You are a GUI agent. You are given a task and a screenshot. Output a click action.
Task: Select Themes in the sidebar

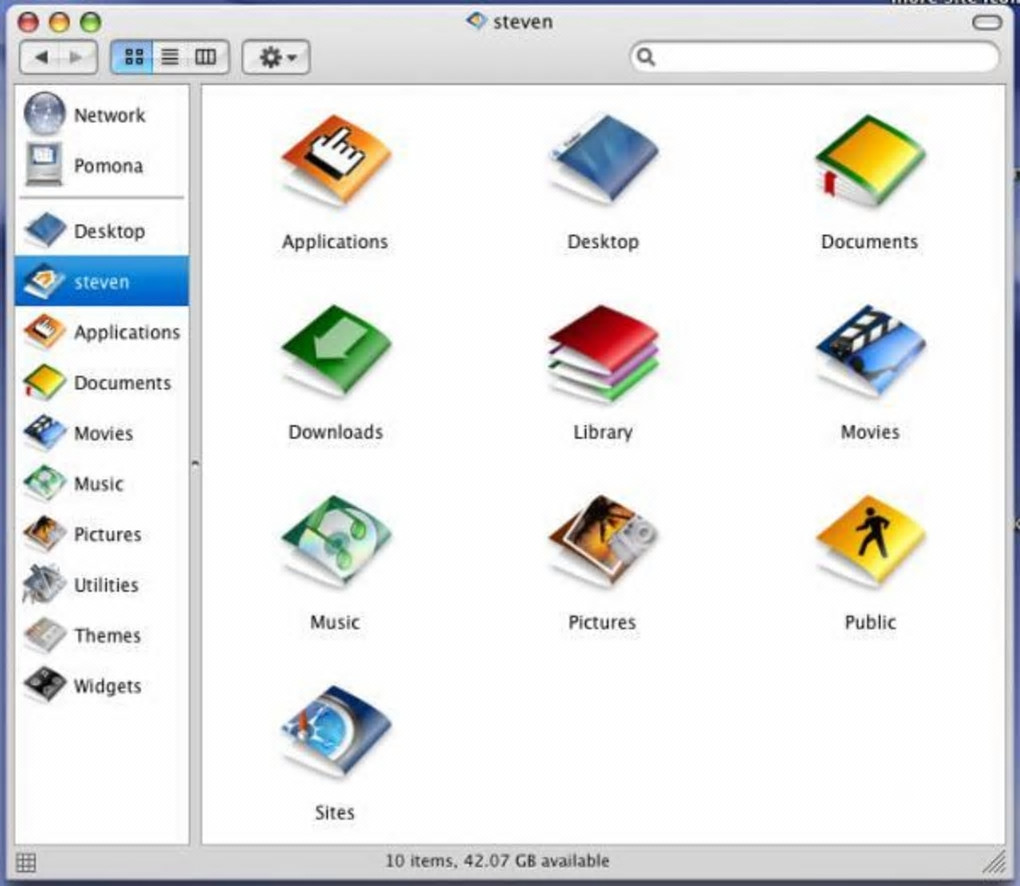point(102,635)
